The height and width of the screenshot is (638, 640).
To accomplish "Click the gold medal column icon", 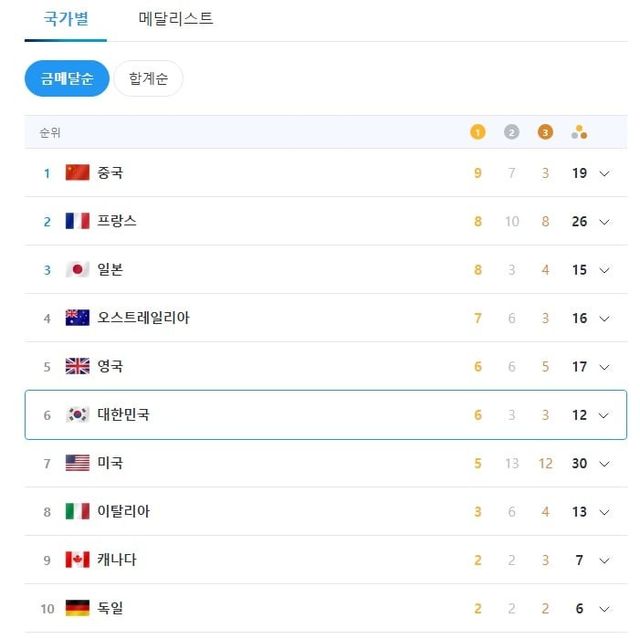I will pyautogui.click(x=478, y=132).
